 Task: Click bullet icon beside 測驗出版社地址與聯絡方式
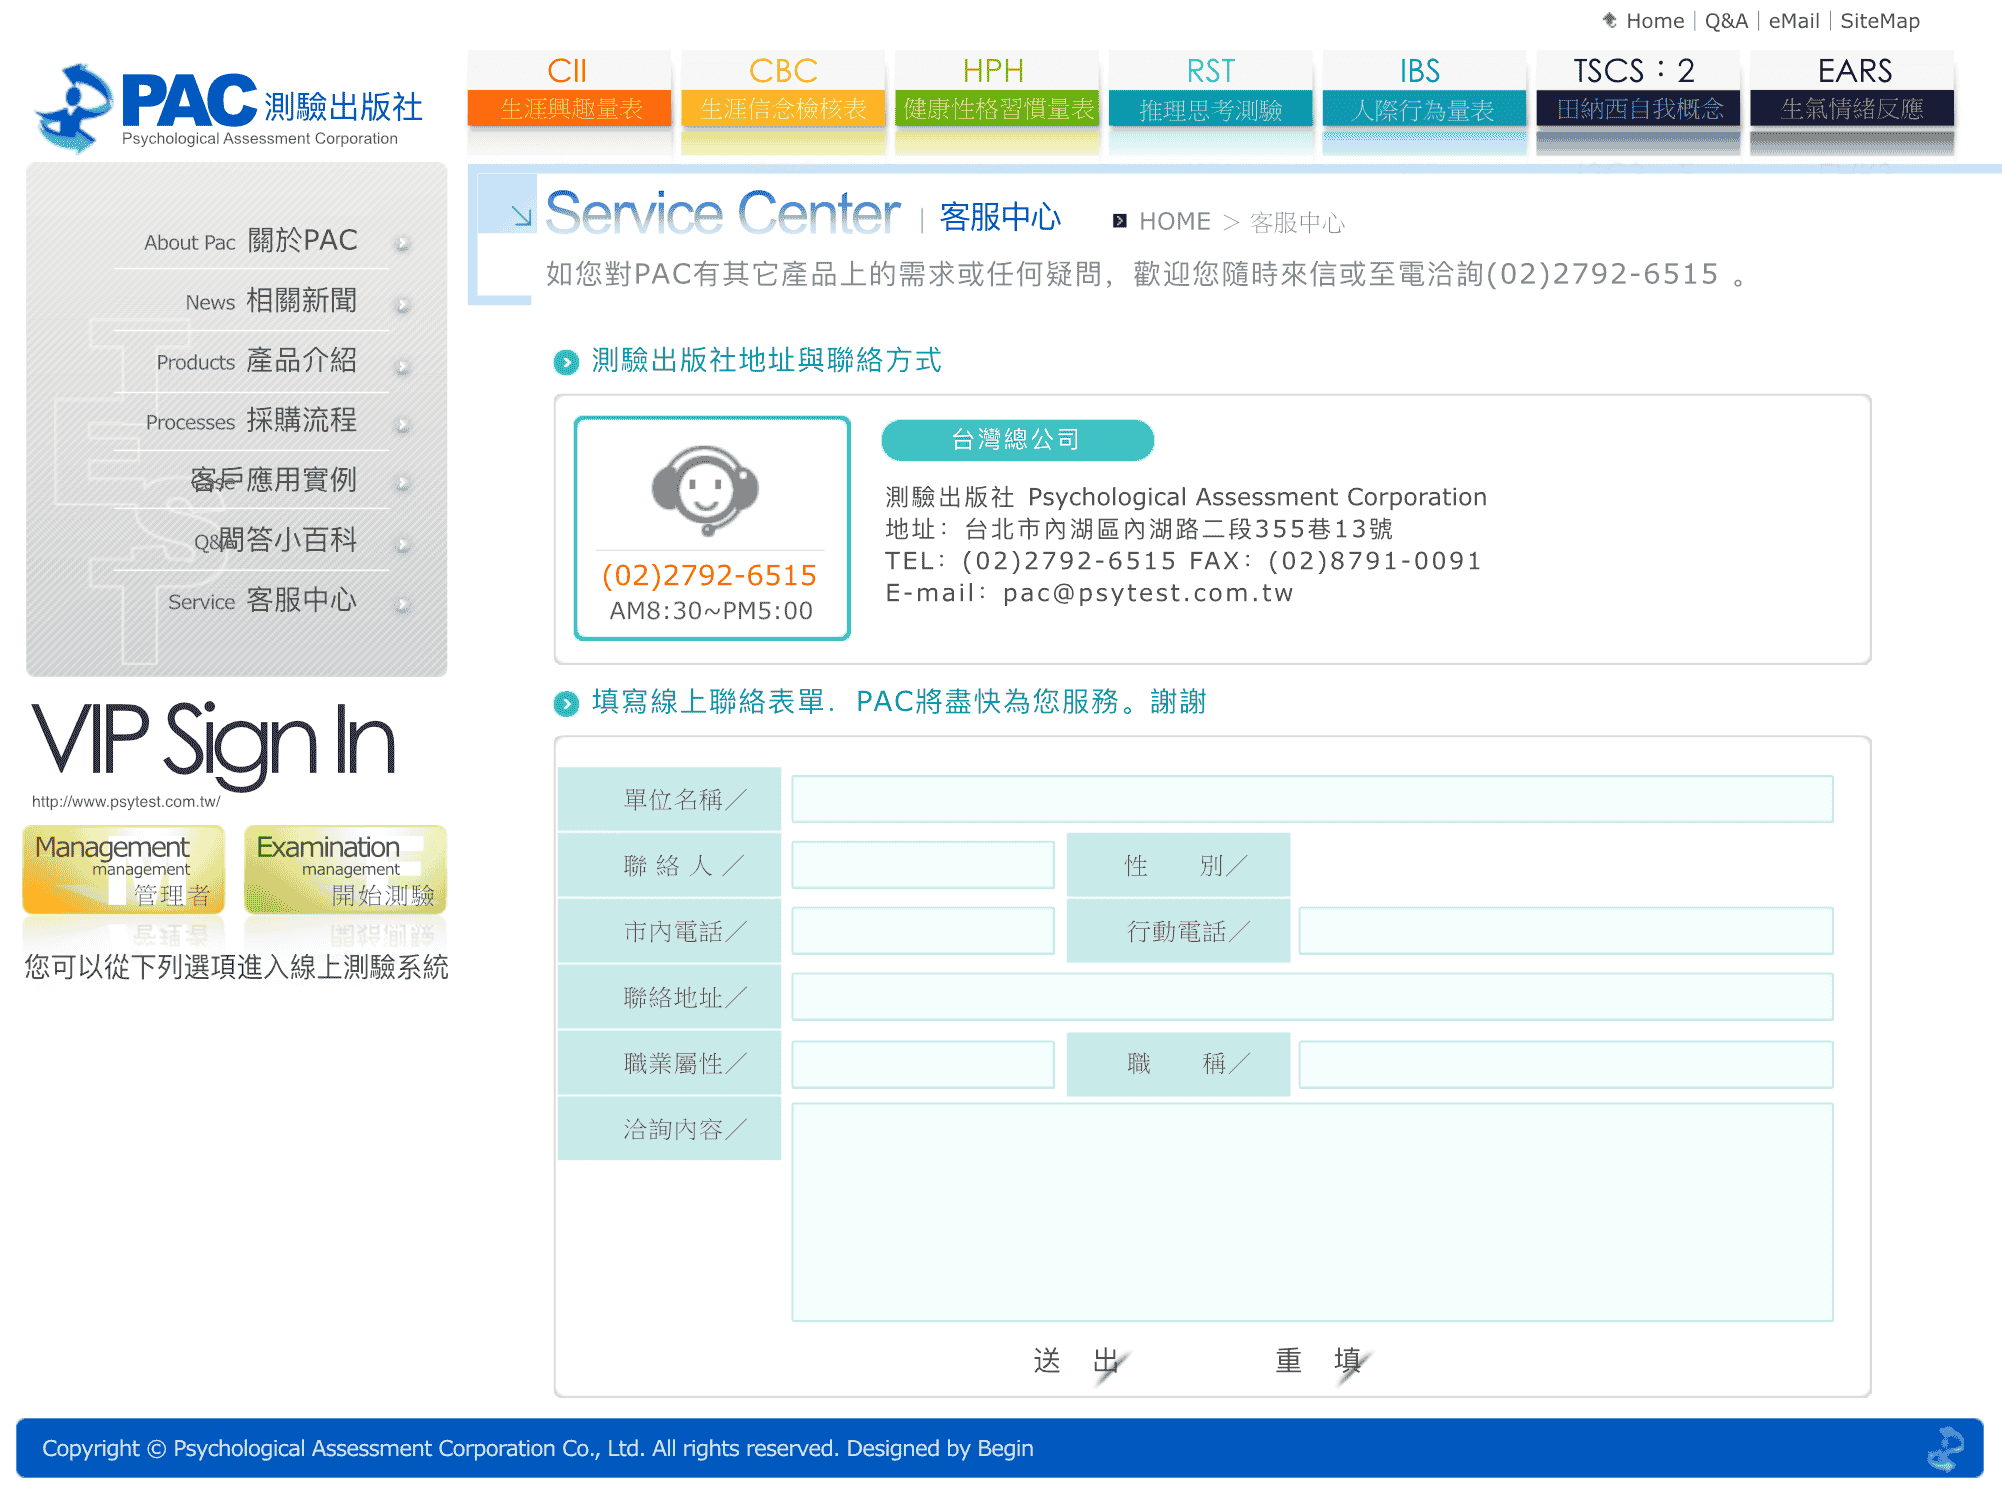click(x=566, y=362)
